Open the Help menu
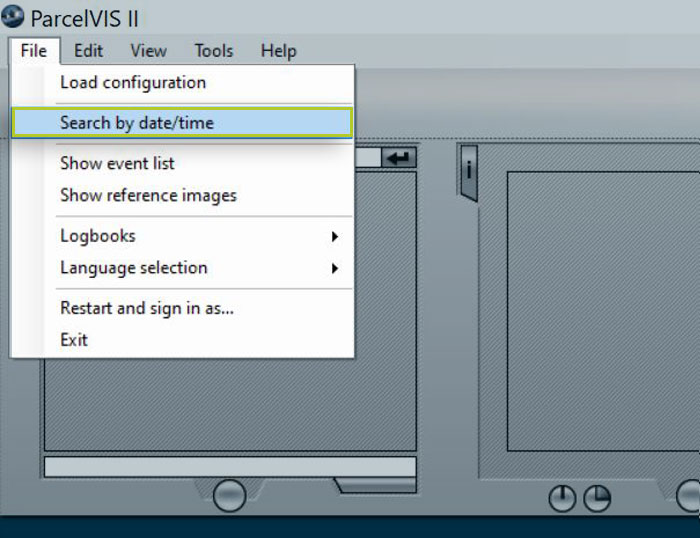The width and height of the screenshot is (700, 538). point(278,51)
